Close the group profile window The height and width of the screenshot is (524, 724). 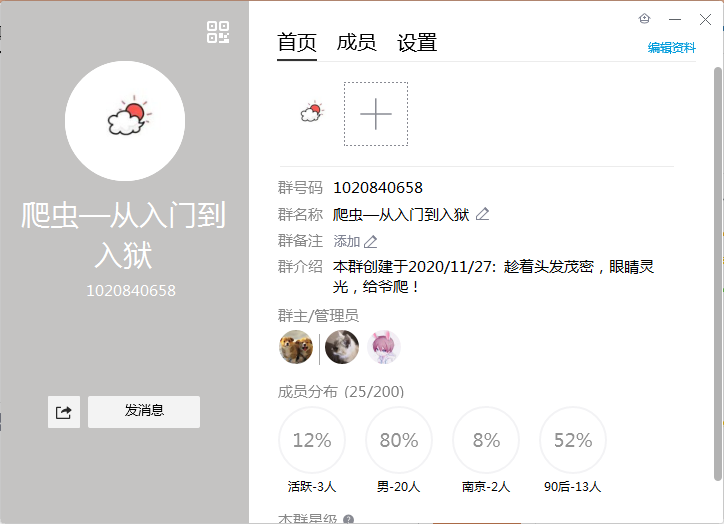tap(705, 19)
